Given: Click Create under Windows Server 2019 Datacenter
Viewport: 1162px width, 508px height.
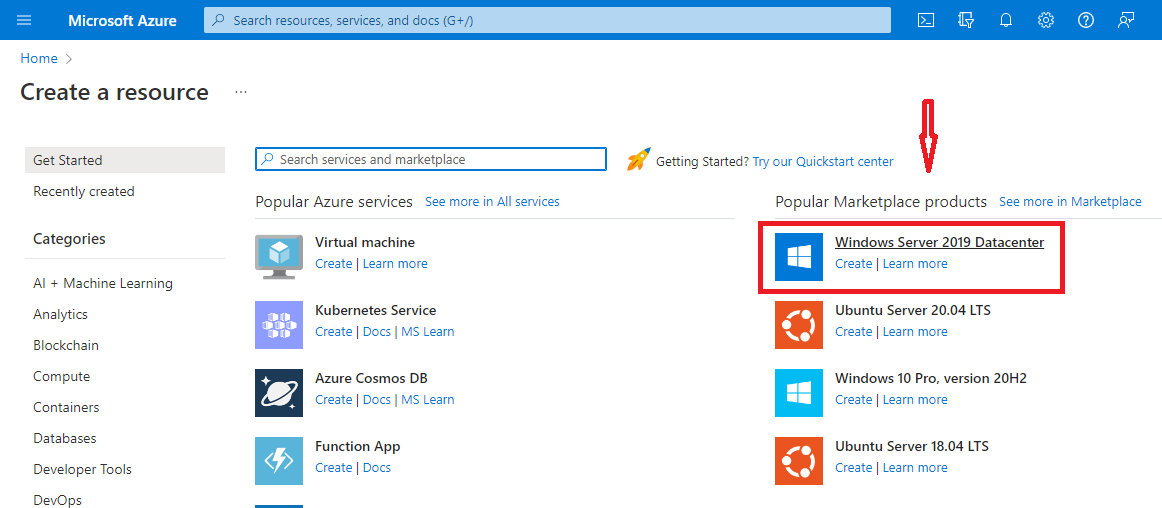Looking at the screenshot, I should coord(854,264).
